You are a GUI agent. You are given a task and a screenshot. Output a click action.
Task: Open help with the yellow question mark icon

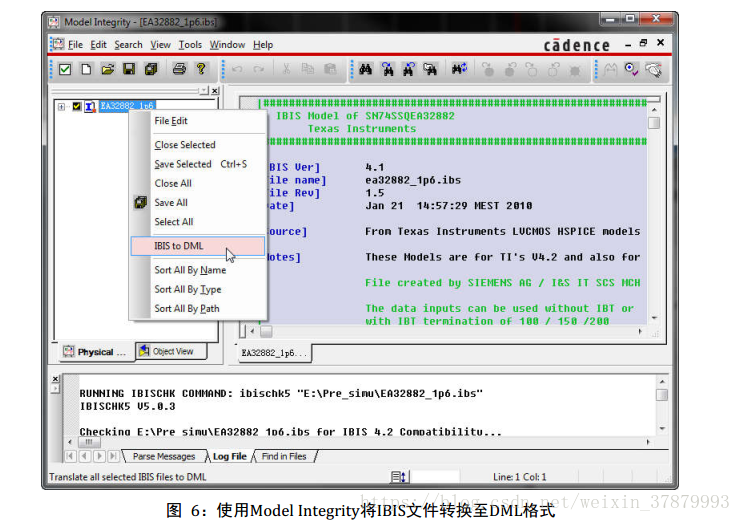tap(201, 69)
